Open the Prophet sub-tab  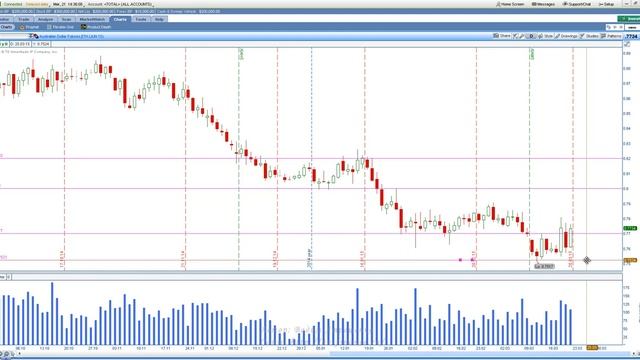(29, 27)
